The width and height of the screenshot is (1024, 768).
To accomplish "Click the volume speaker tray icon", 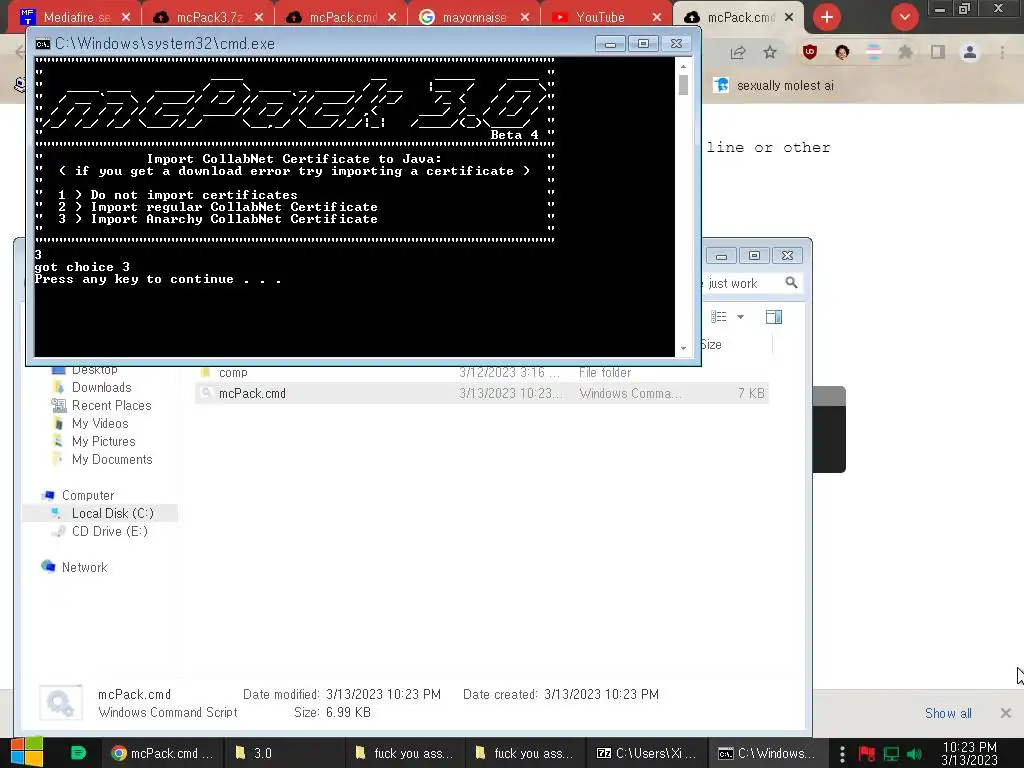I will pos(914,754).
